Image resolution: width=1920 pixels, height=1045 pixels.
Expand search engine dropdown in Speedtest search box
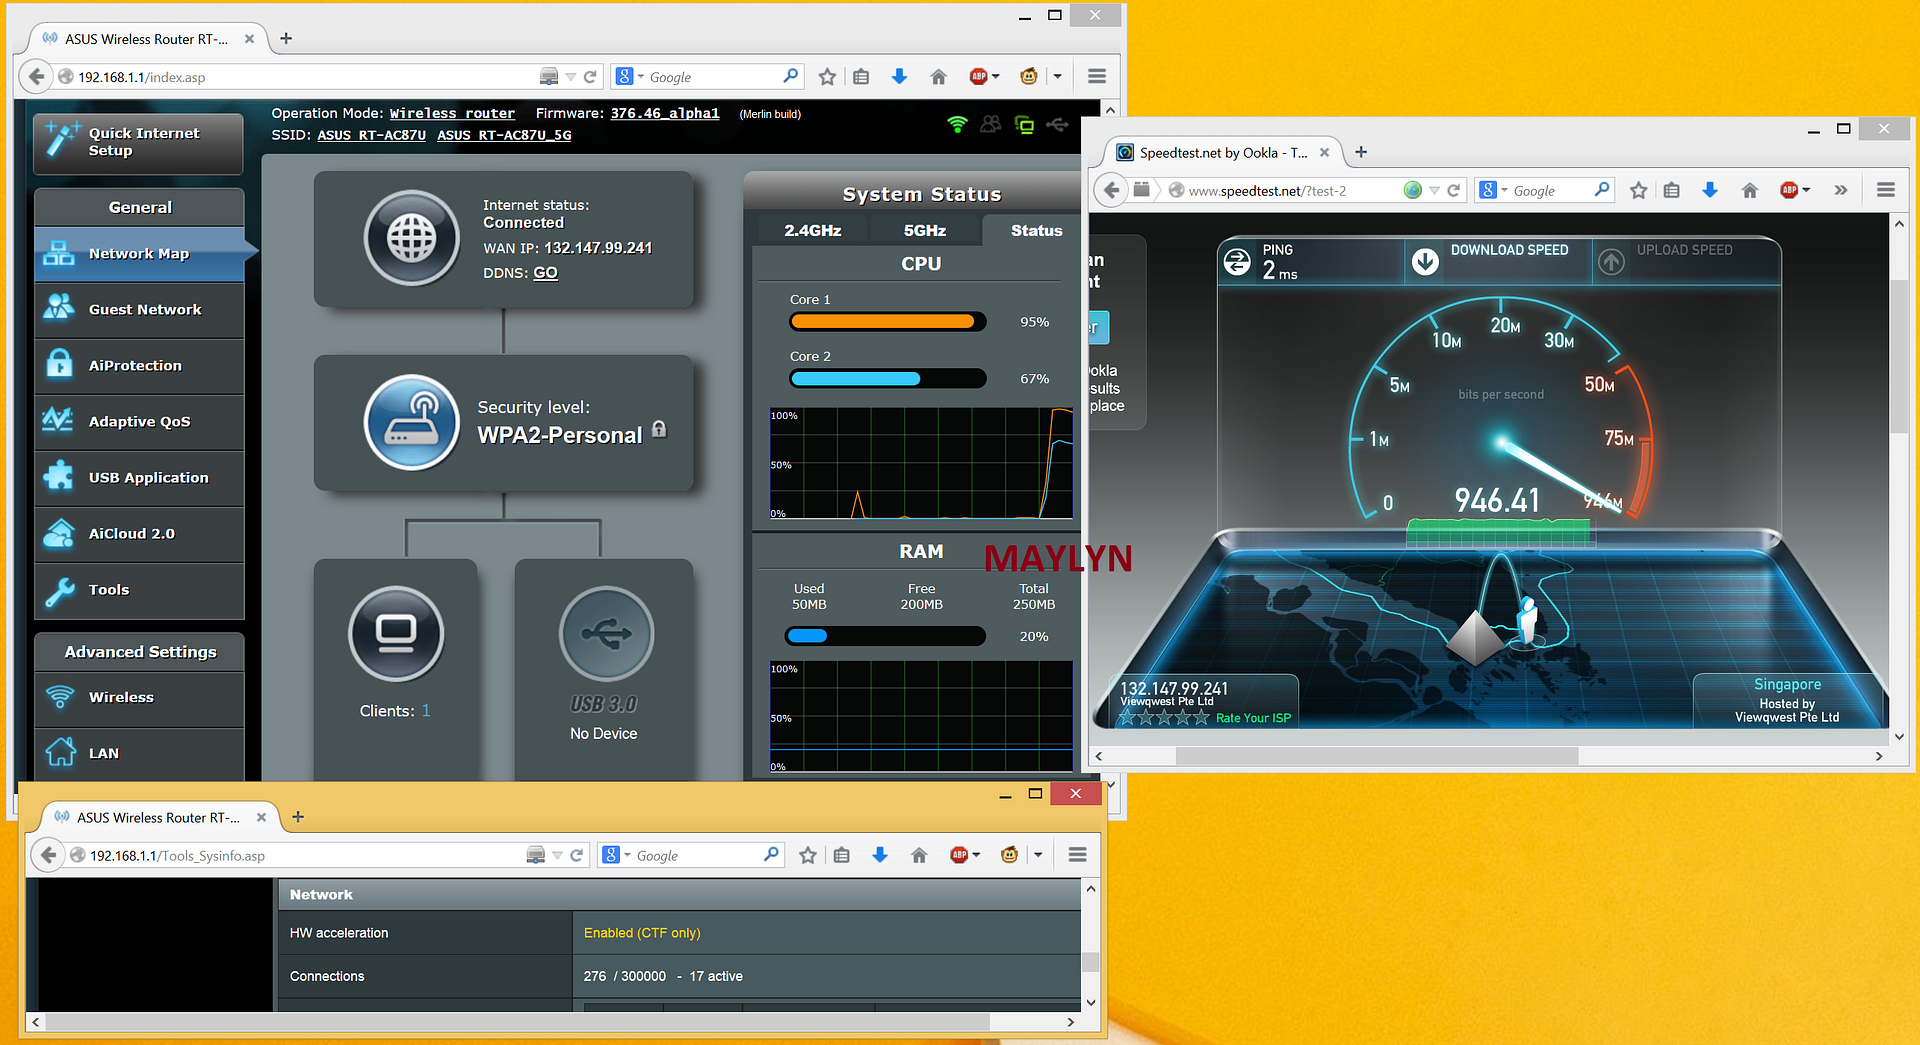1504,190
